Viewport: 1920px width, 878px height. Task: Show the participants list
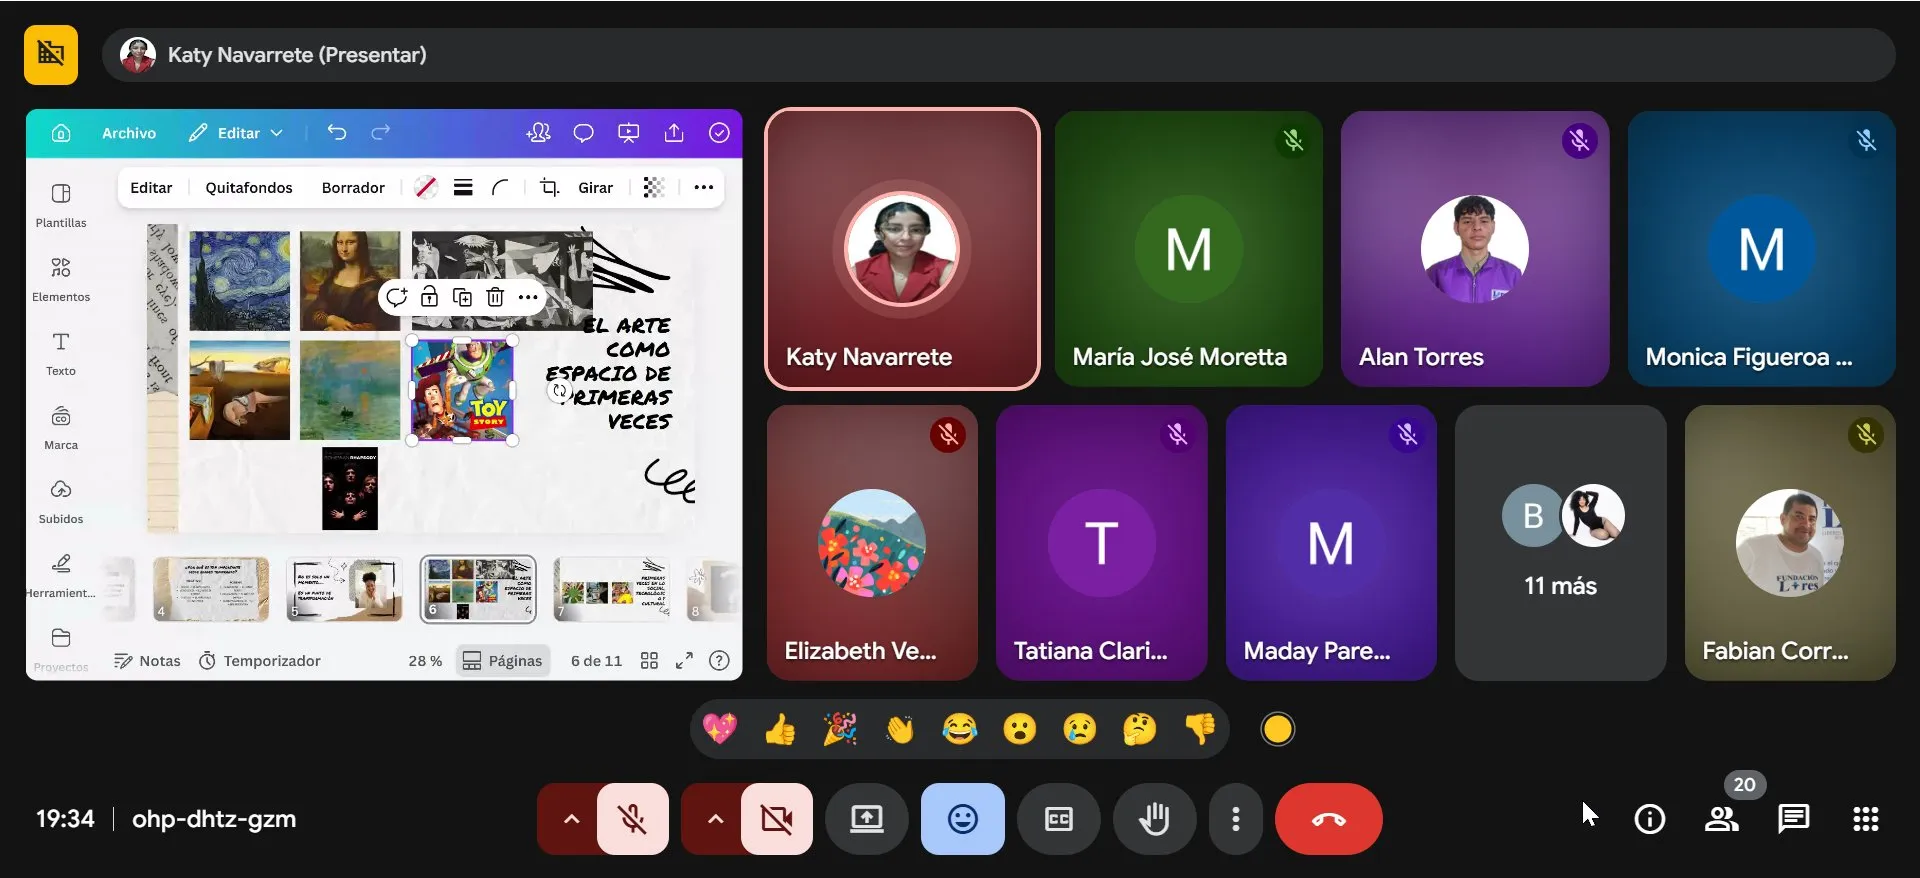point(1721,819)
